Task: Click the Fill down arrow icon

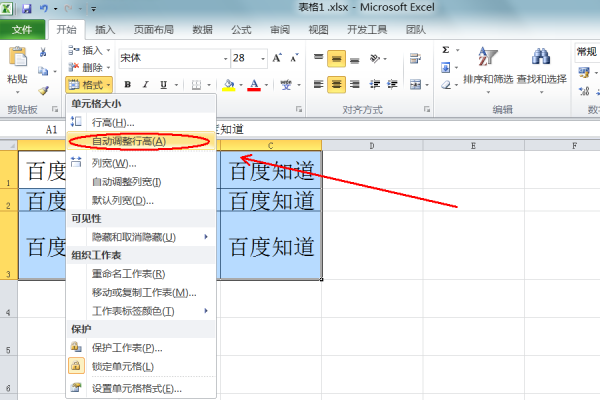Action: 445,68
